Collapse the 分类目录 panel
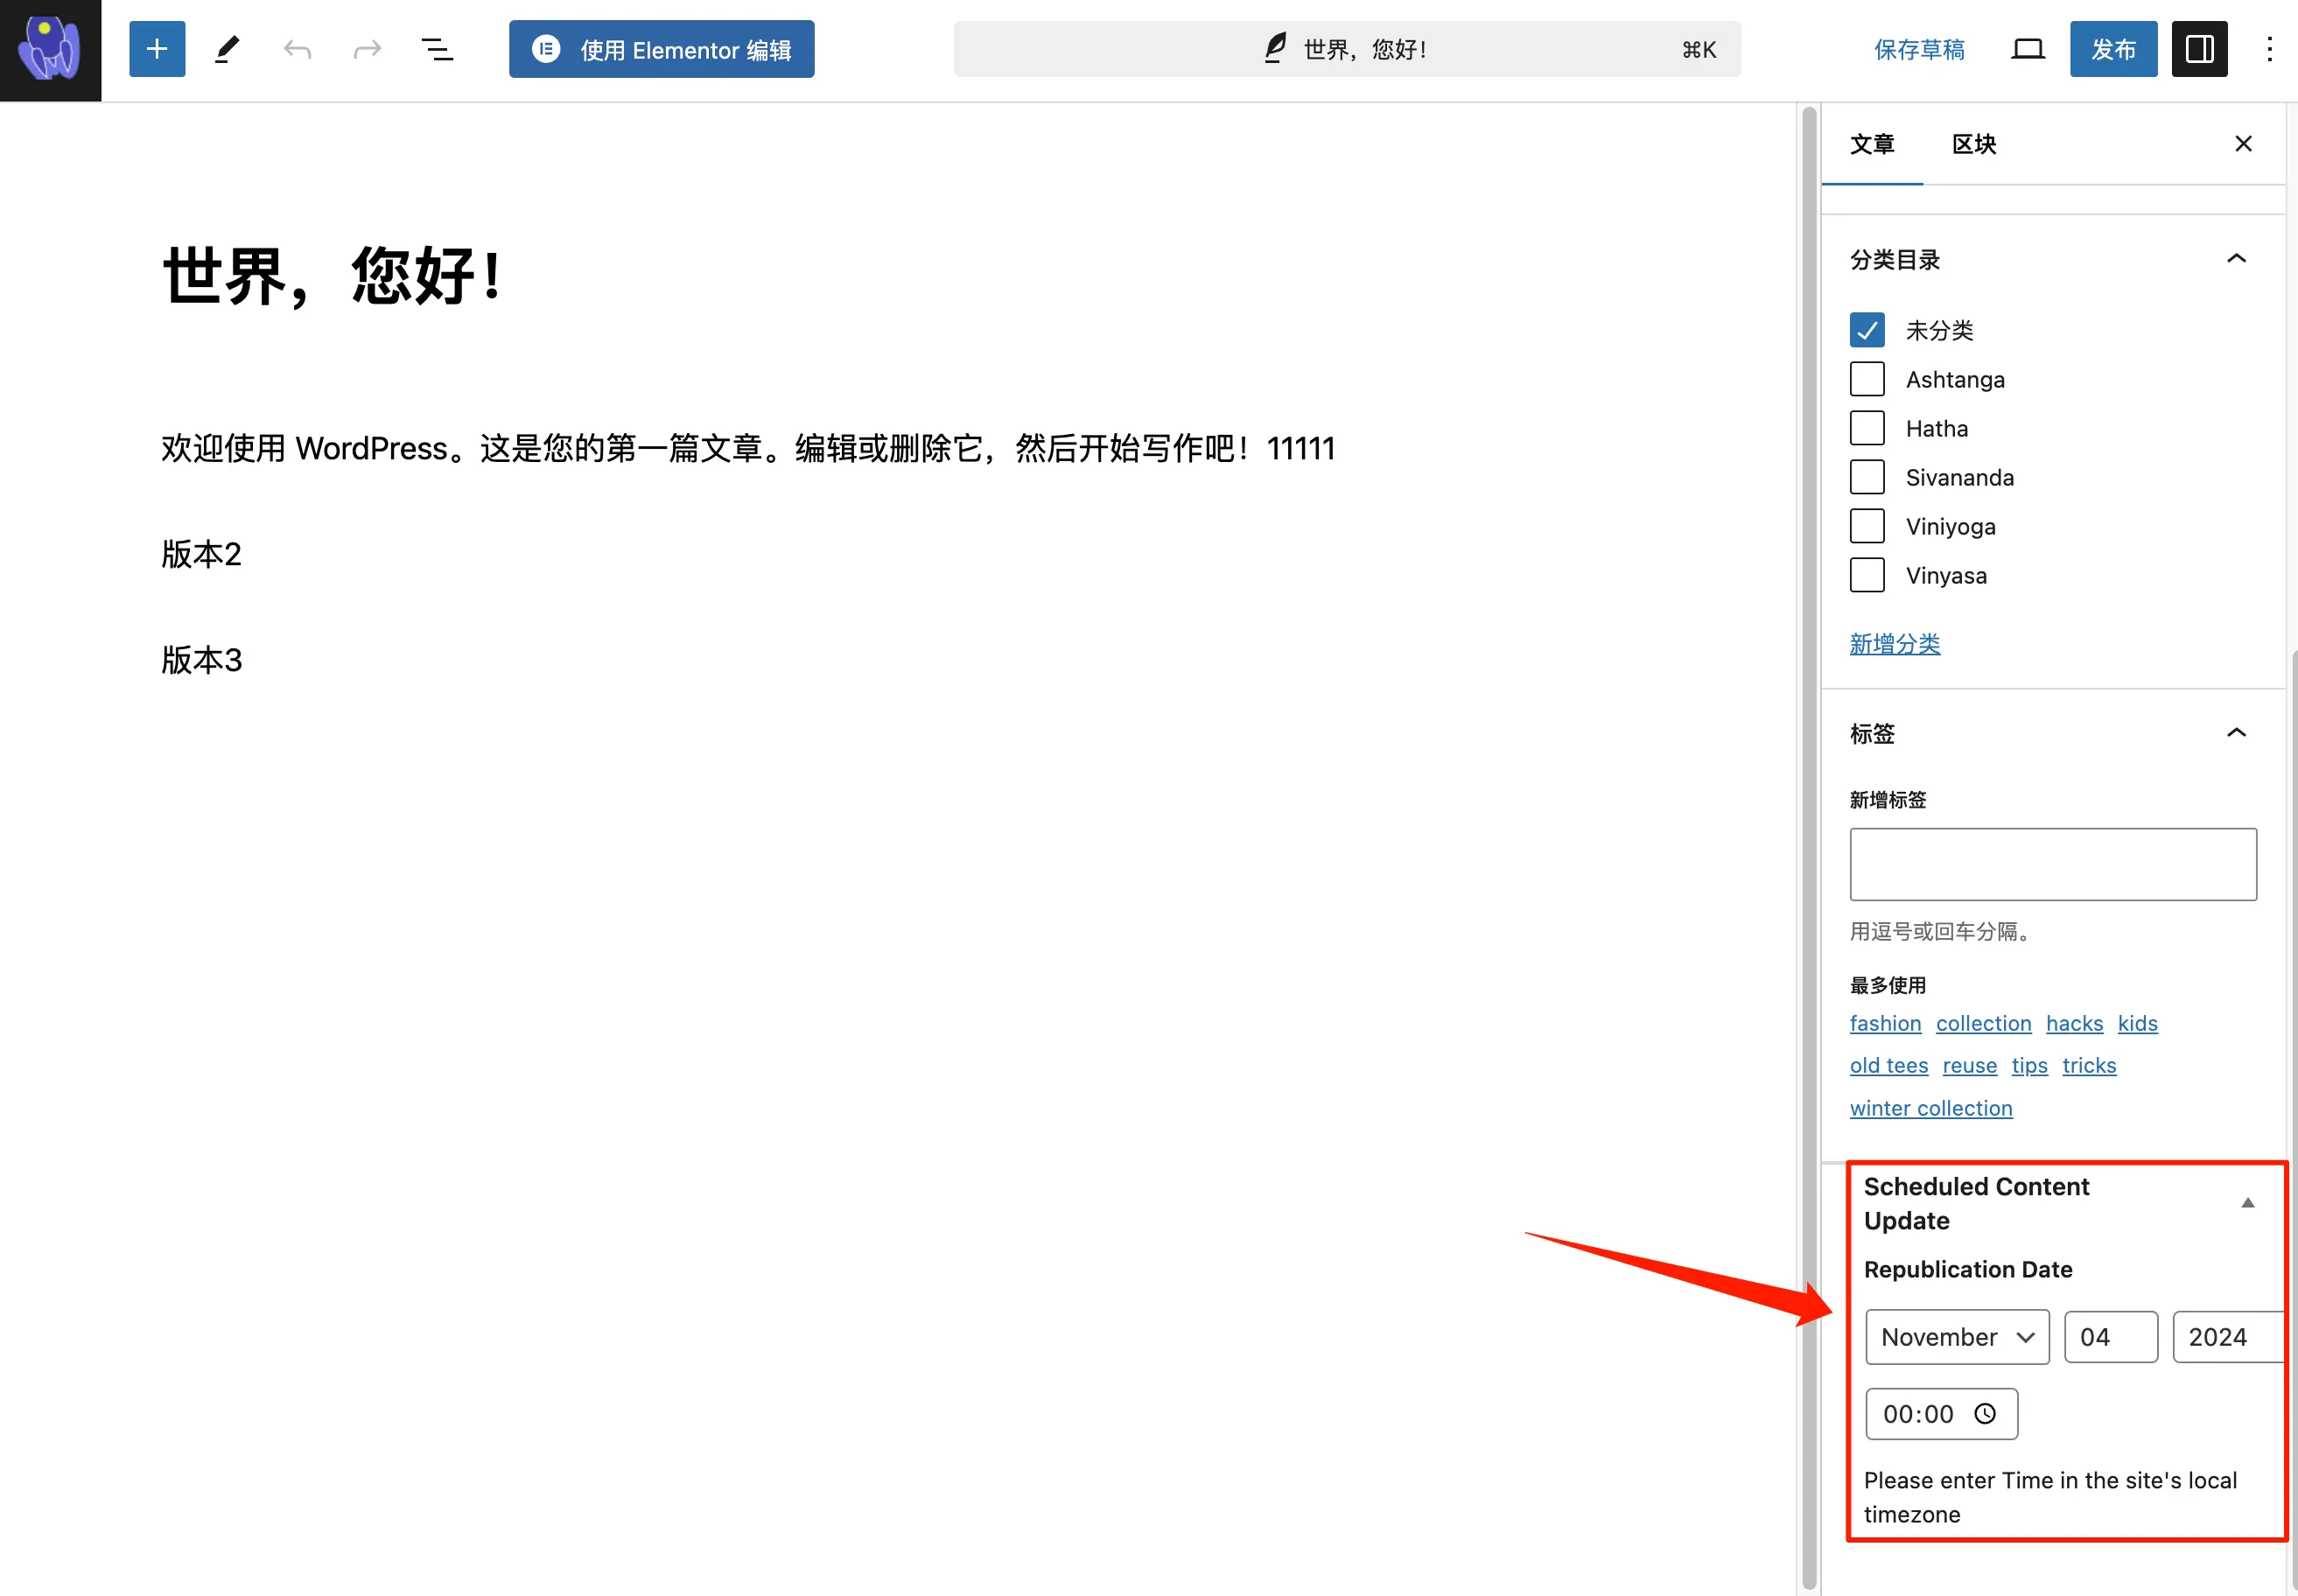 click(2236, 259)
